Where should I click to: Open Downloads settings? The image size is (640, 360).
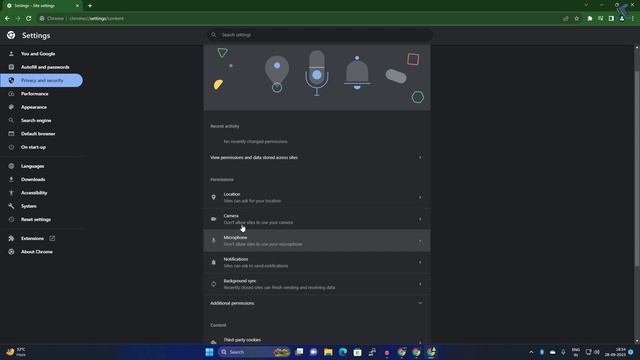33,179
